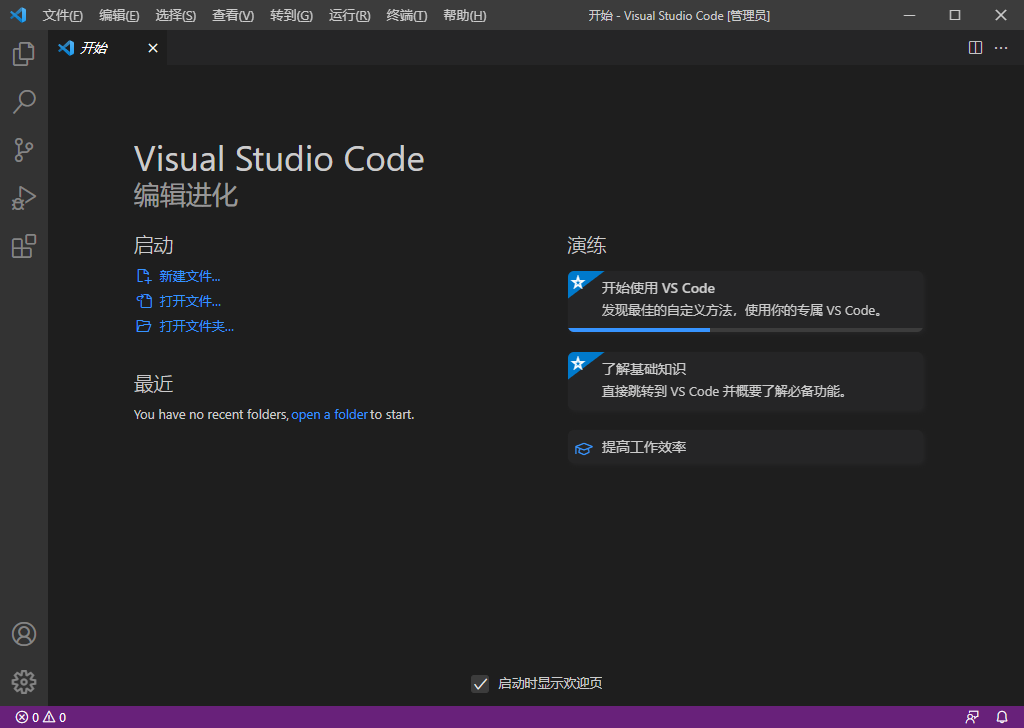
Task: Click the 编辑进化 subtitle text
Action: click(185, 195)
